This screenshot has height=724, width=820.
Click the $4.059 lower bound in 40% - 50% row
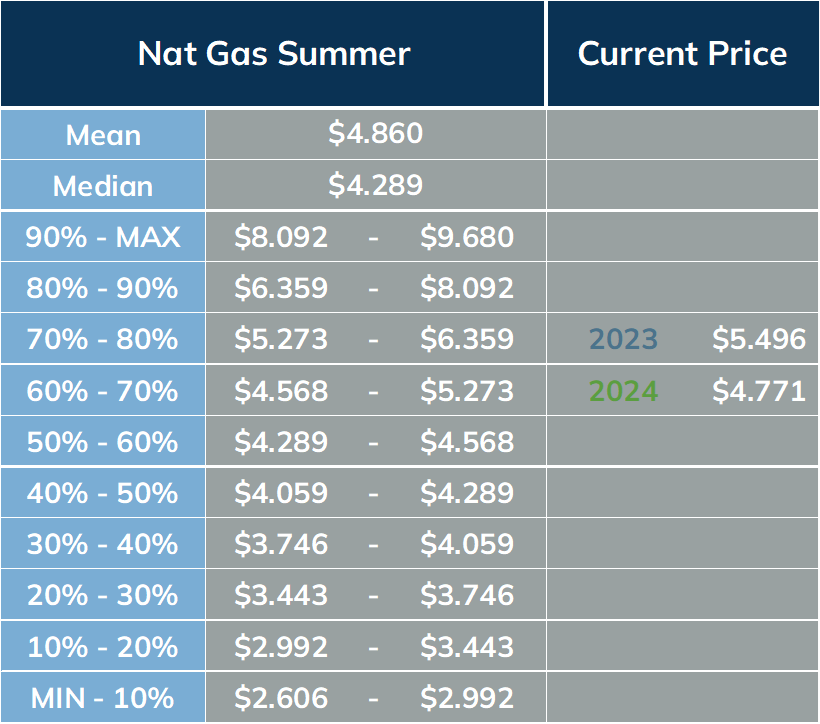[281, 493]
